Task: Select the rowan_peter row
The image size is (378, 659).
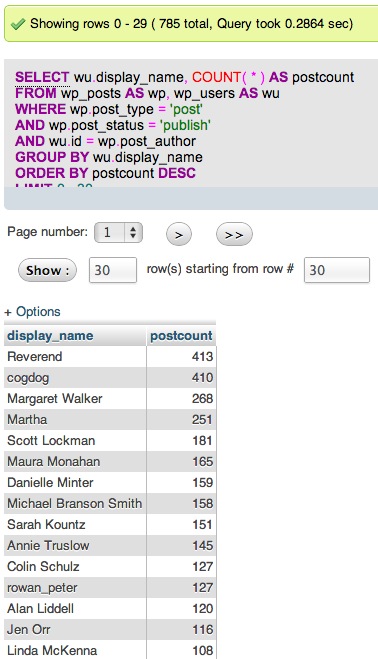Action: 110,588
